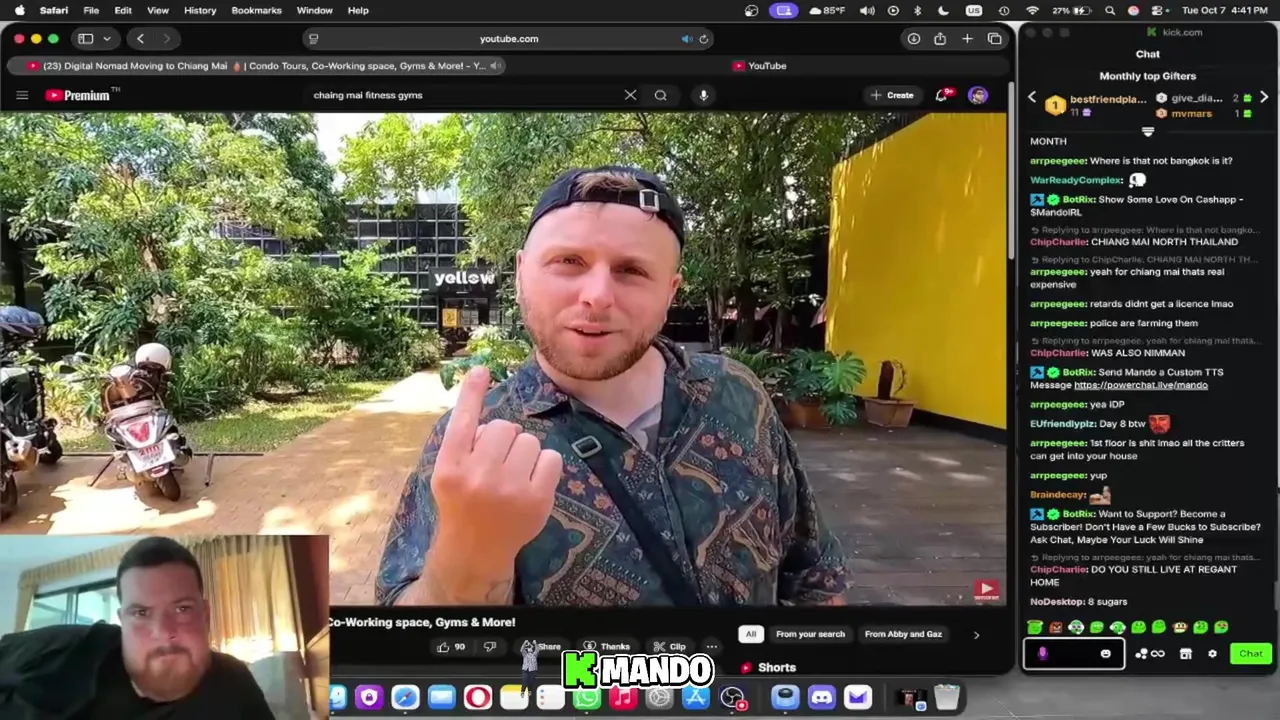
Task: Send message with the green Chat button
Action: pos(1251,654)
